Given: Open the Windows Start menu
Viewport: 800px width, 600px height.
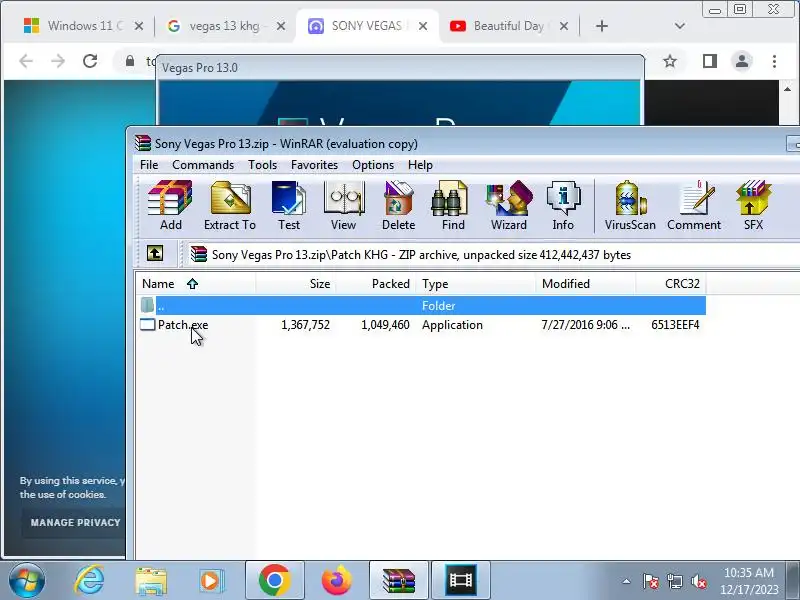Looking at the screenshot, I should [x=26, y=580].
